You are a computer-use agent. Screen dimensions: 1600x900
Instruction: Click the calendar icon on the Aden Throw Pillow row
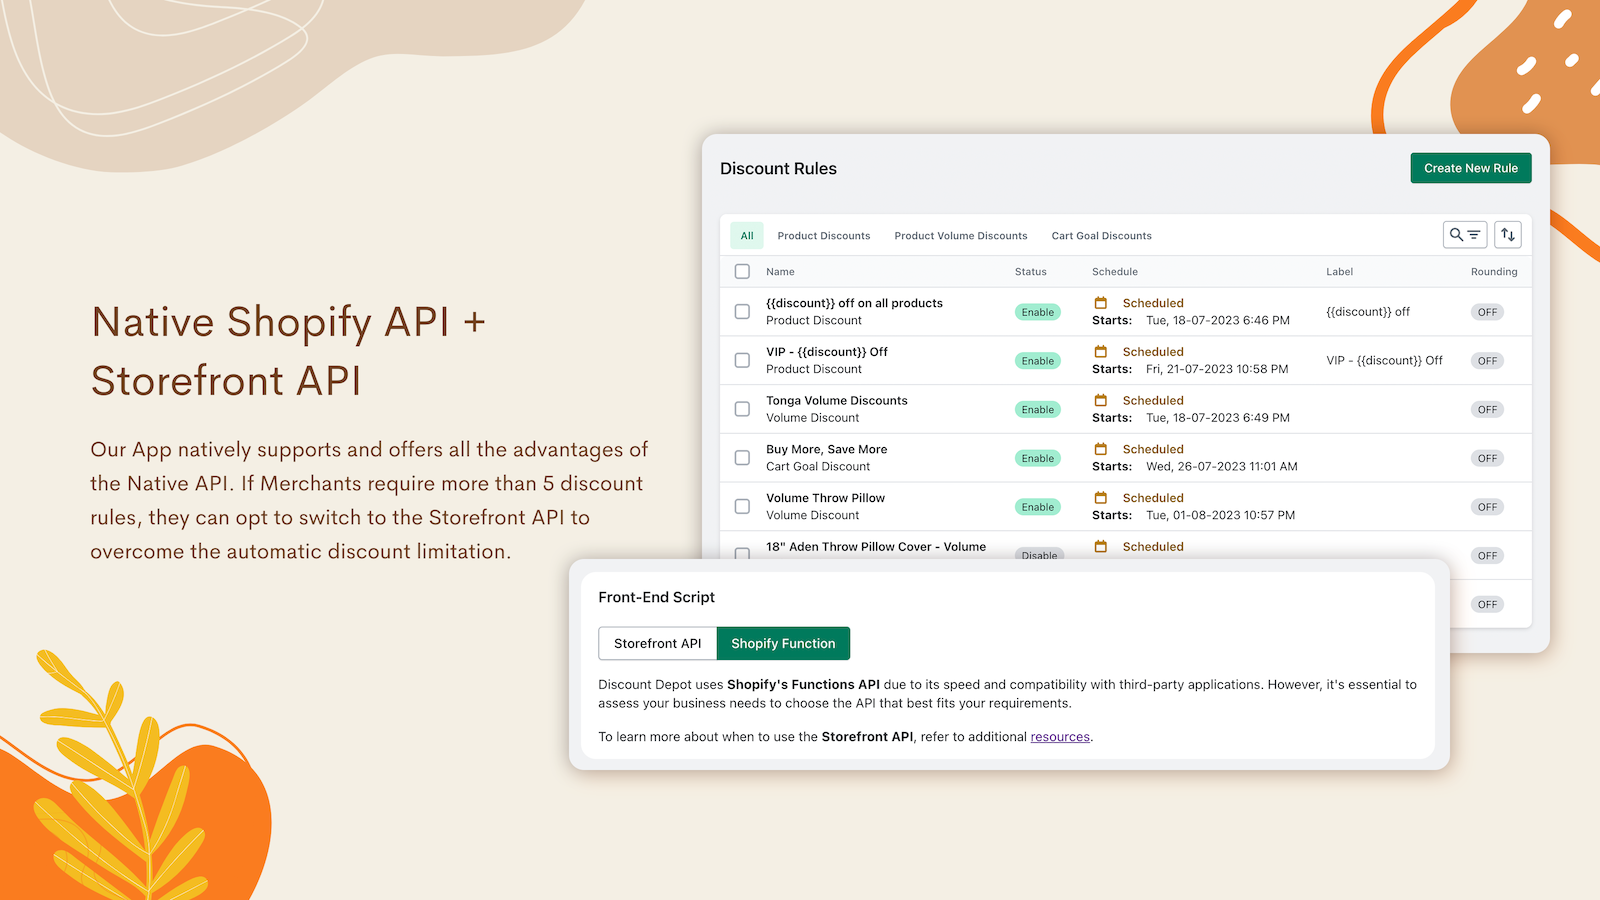(x=1101, y=546)
